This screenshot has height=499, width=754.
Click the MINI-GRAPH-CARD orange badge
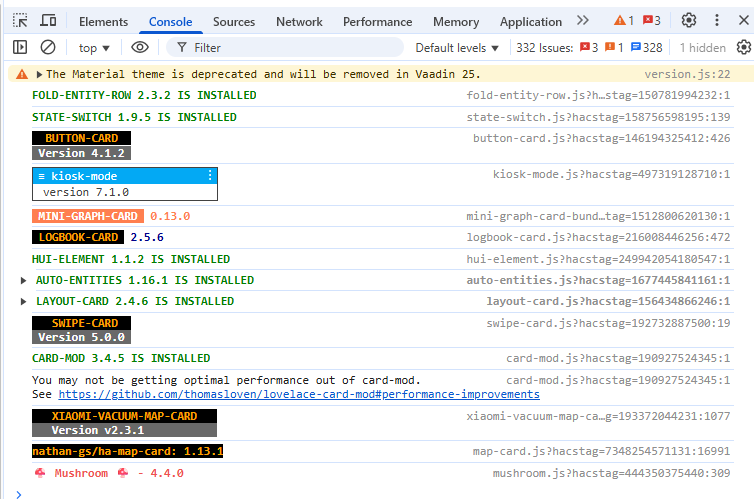point(88,216)
